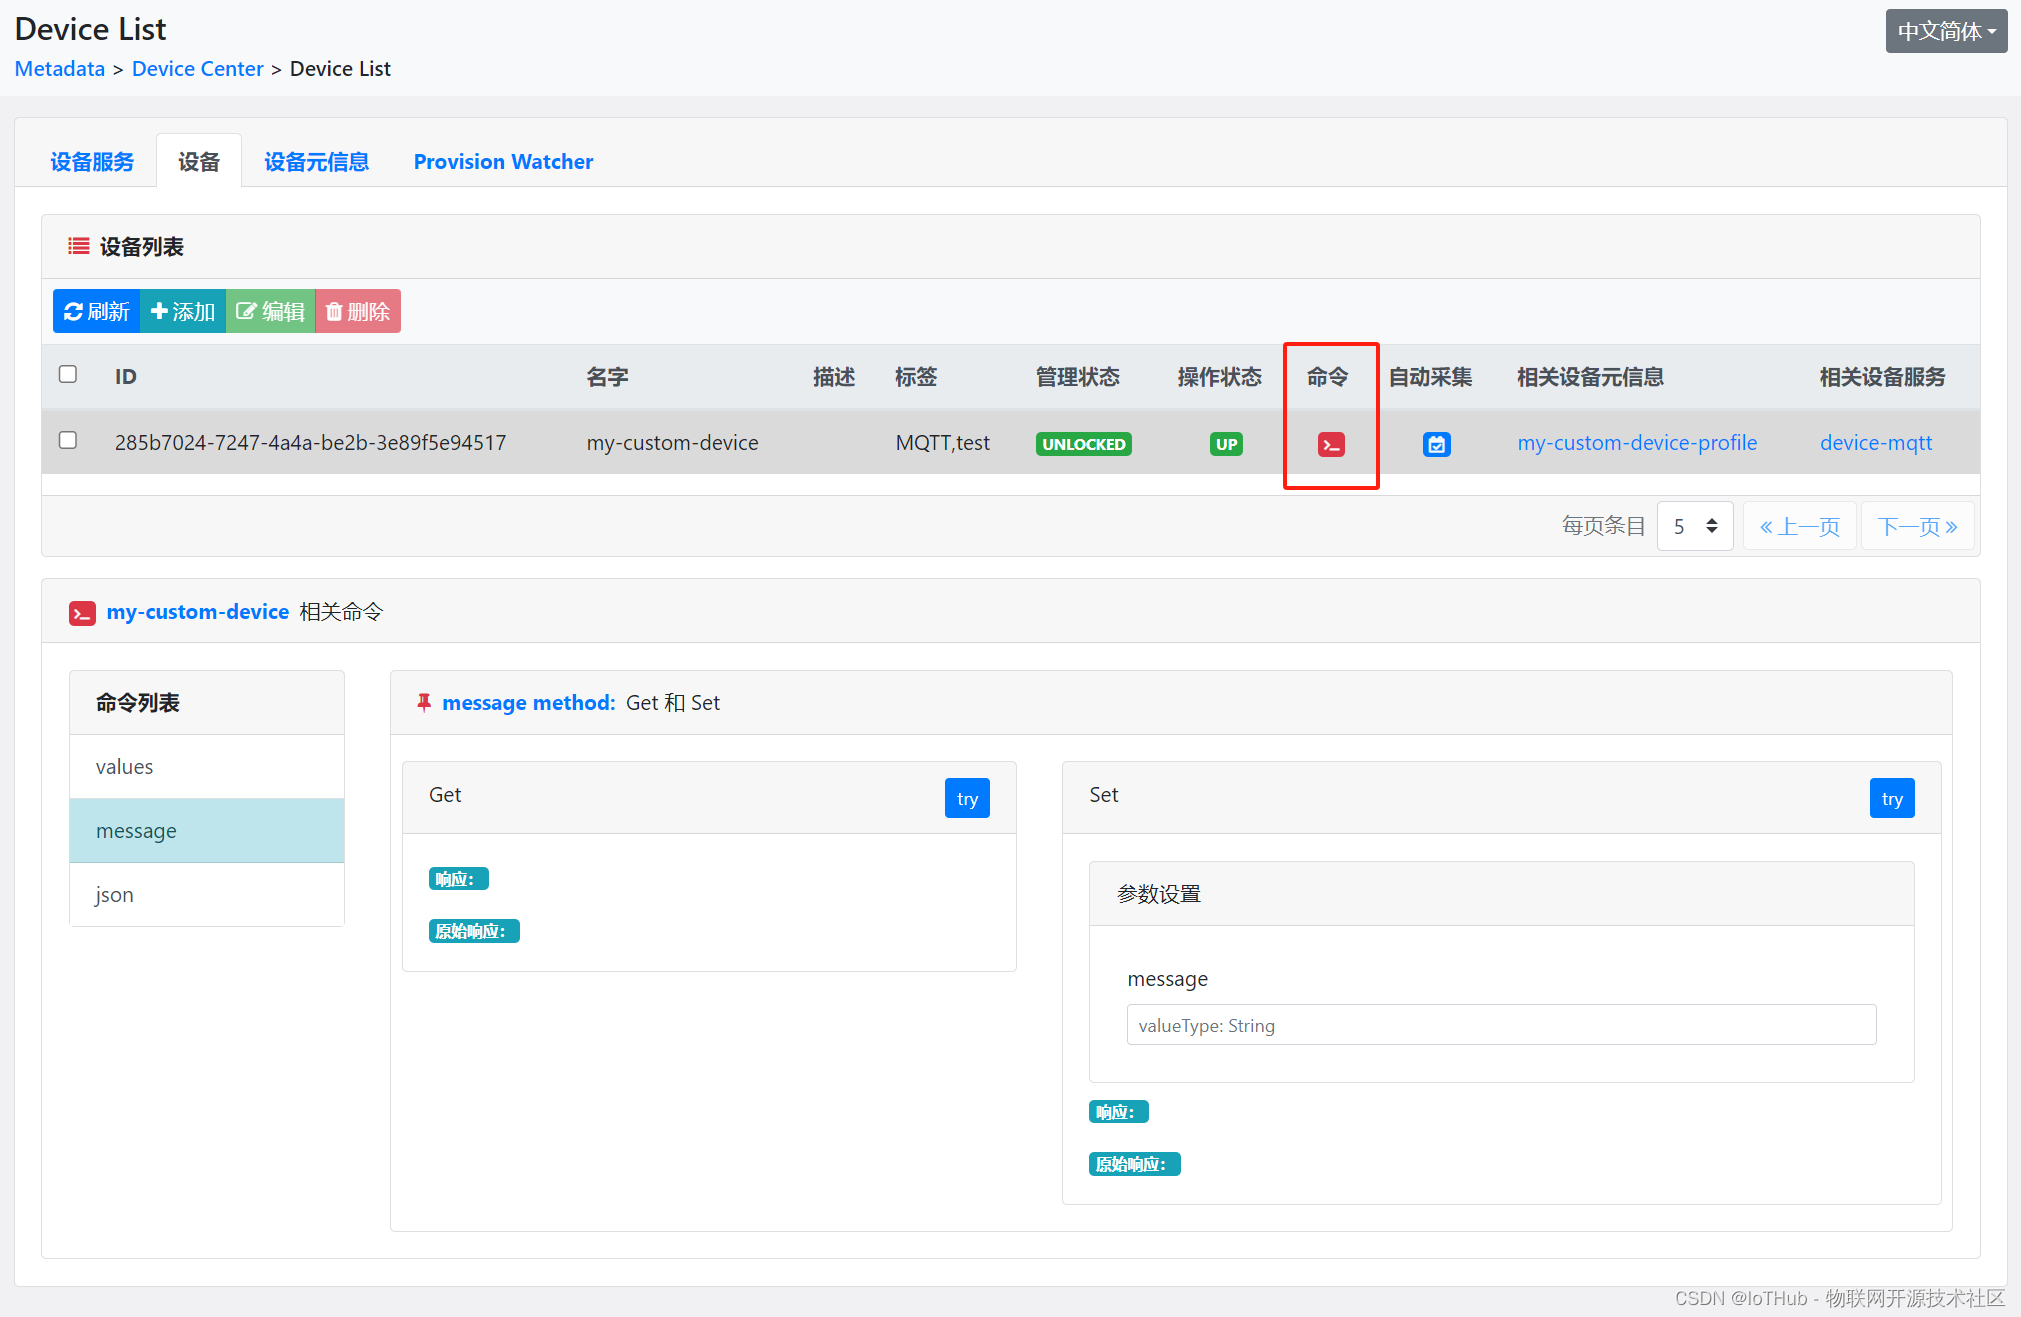Click the 原始响应 badge under Set
Viewport: 2021px width, 1317px height.
(x=1134, y=1164)
